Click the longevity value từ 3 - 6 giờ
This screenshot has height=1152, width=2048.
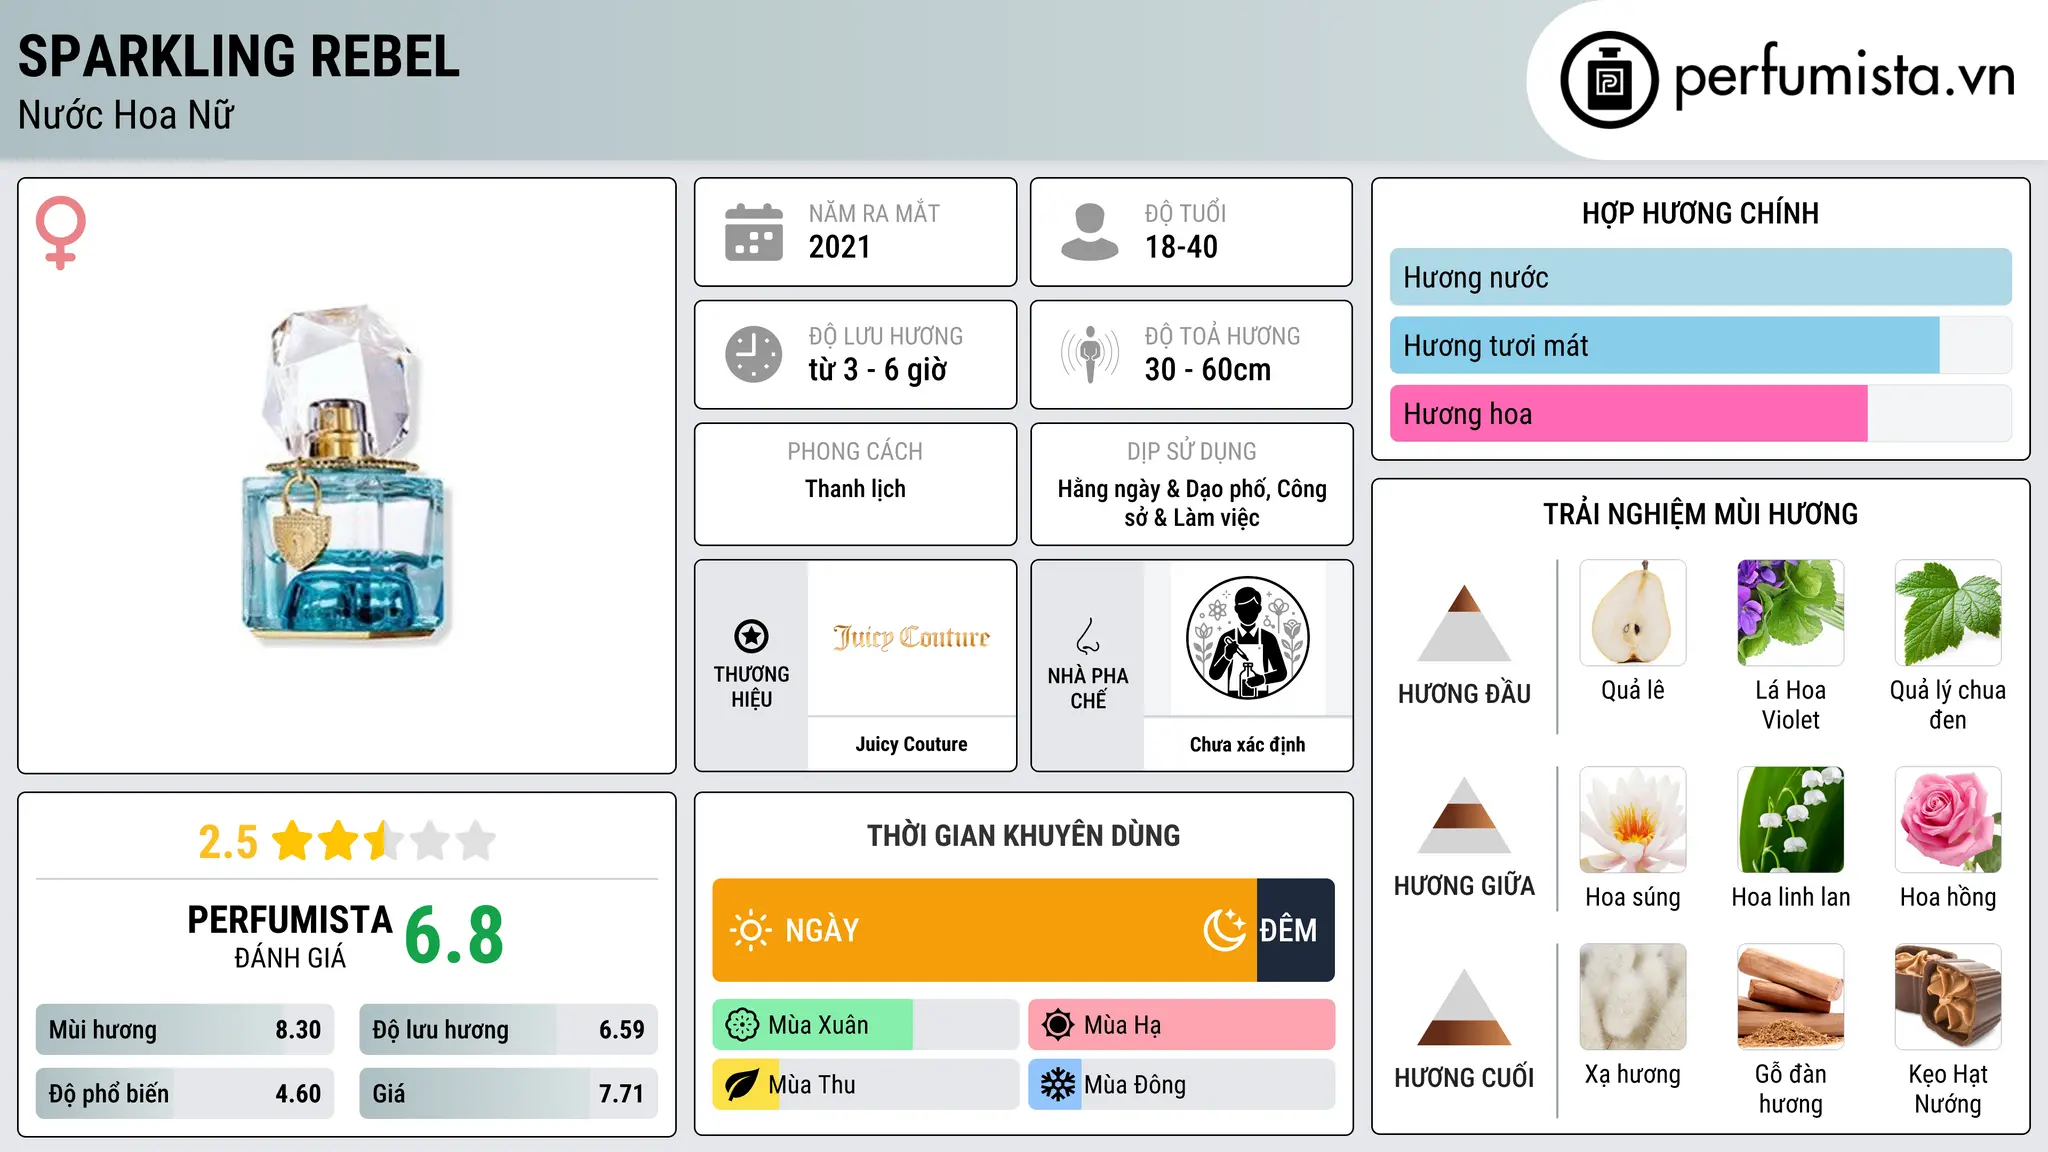coord(877,370)
